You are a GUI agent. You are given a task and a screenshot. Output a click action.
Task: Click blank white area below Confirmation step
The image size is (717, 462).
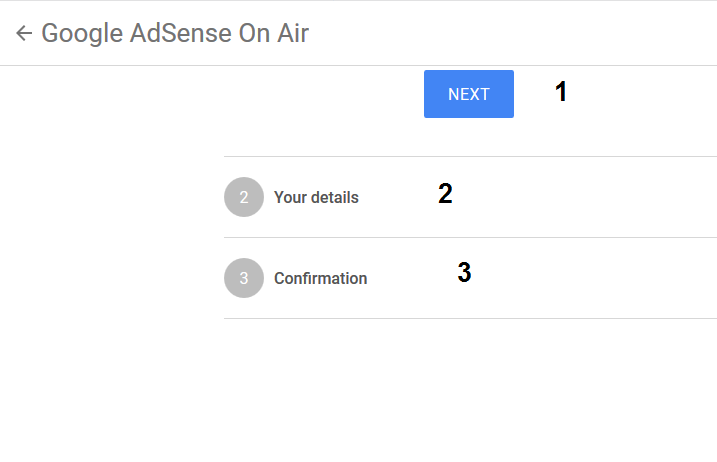(x=470, y=390)
